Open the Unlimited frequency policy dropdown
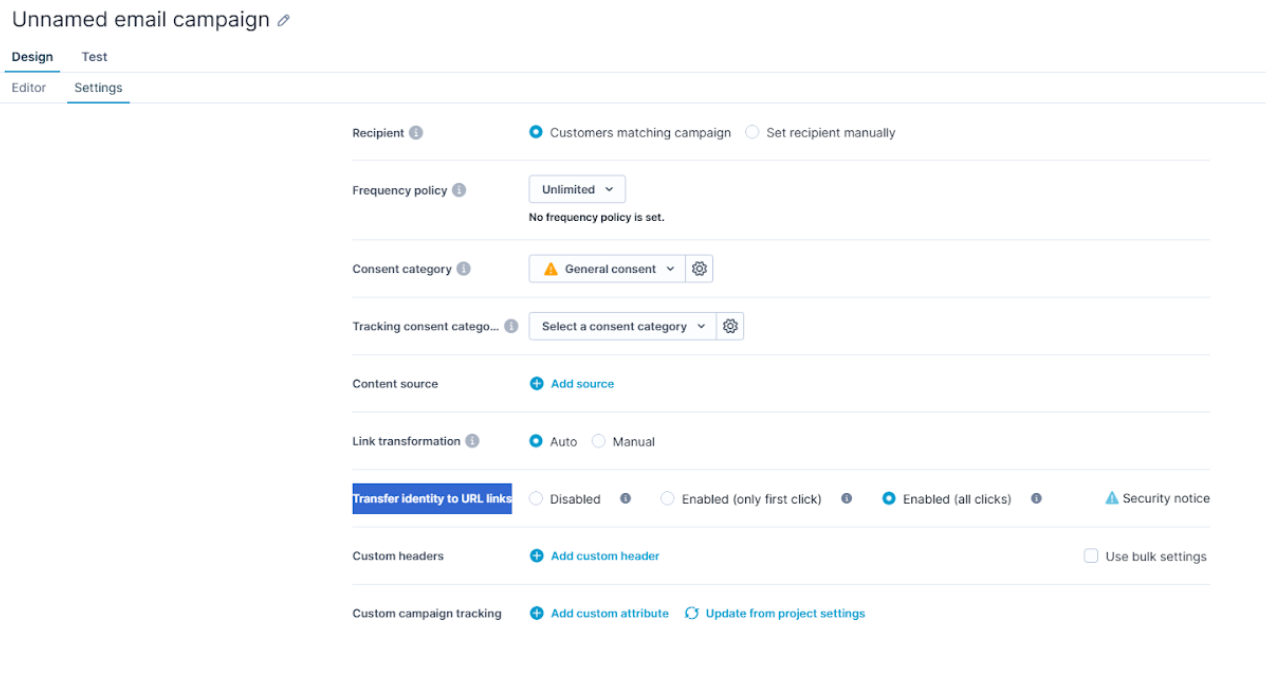Viewport: 1266px width, 678px height. pos(577,190)
